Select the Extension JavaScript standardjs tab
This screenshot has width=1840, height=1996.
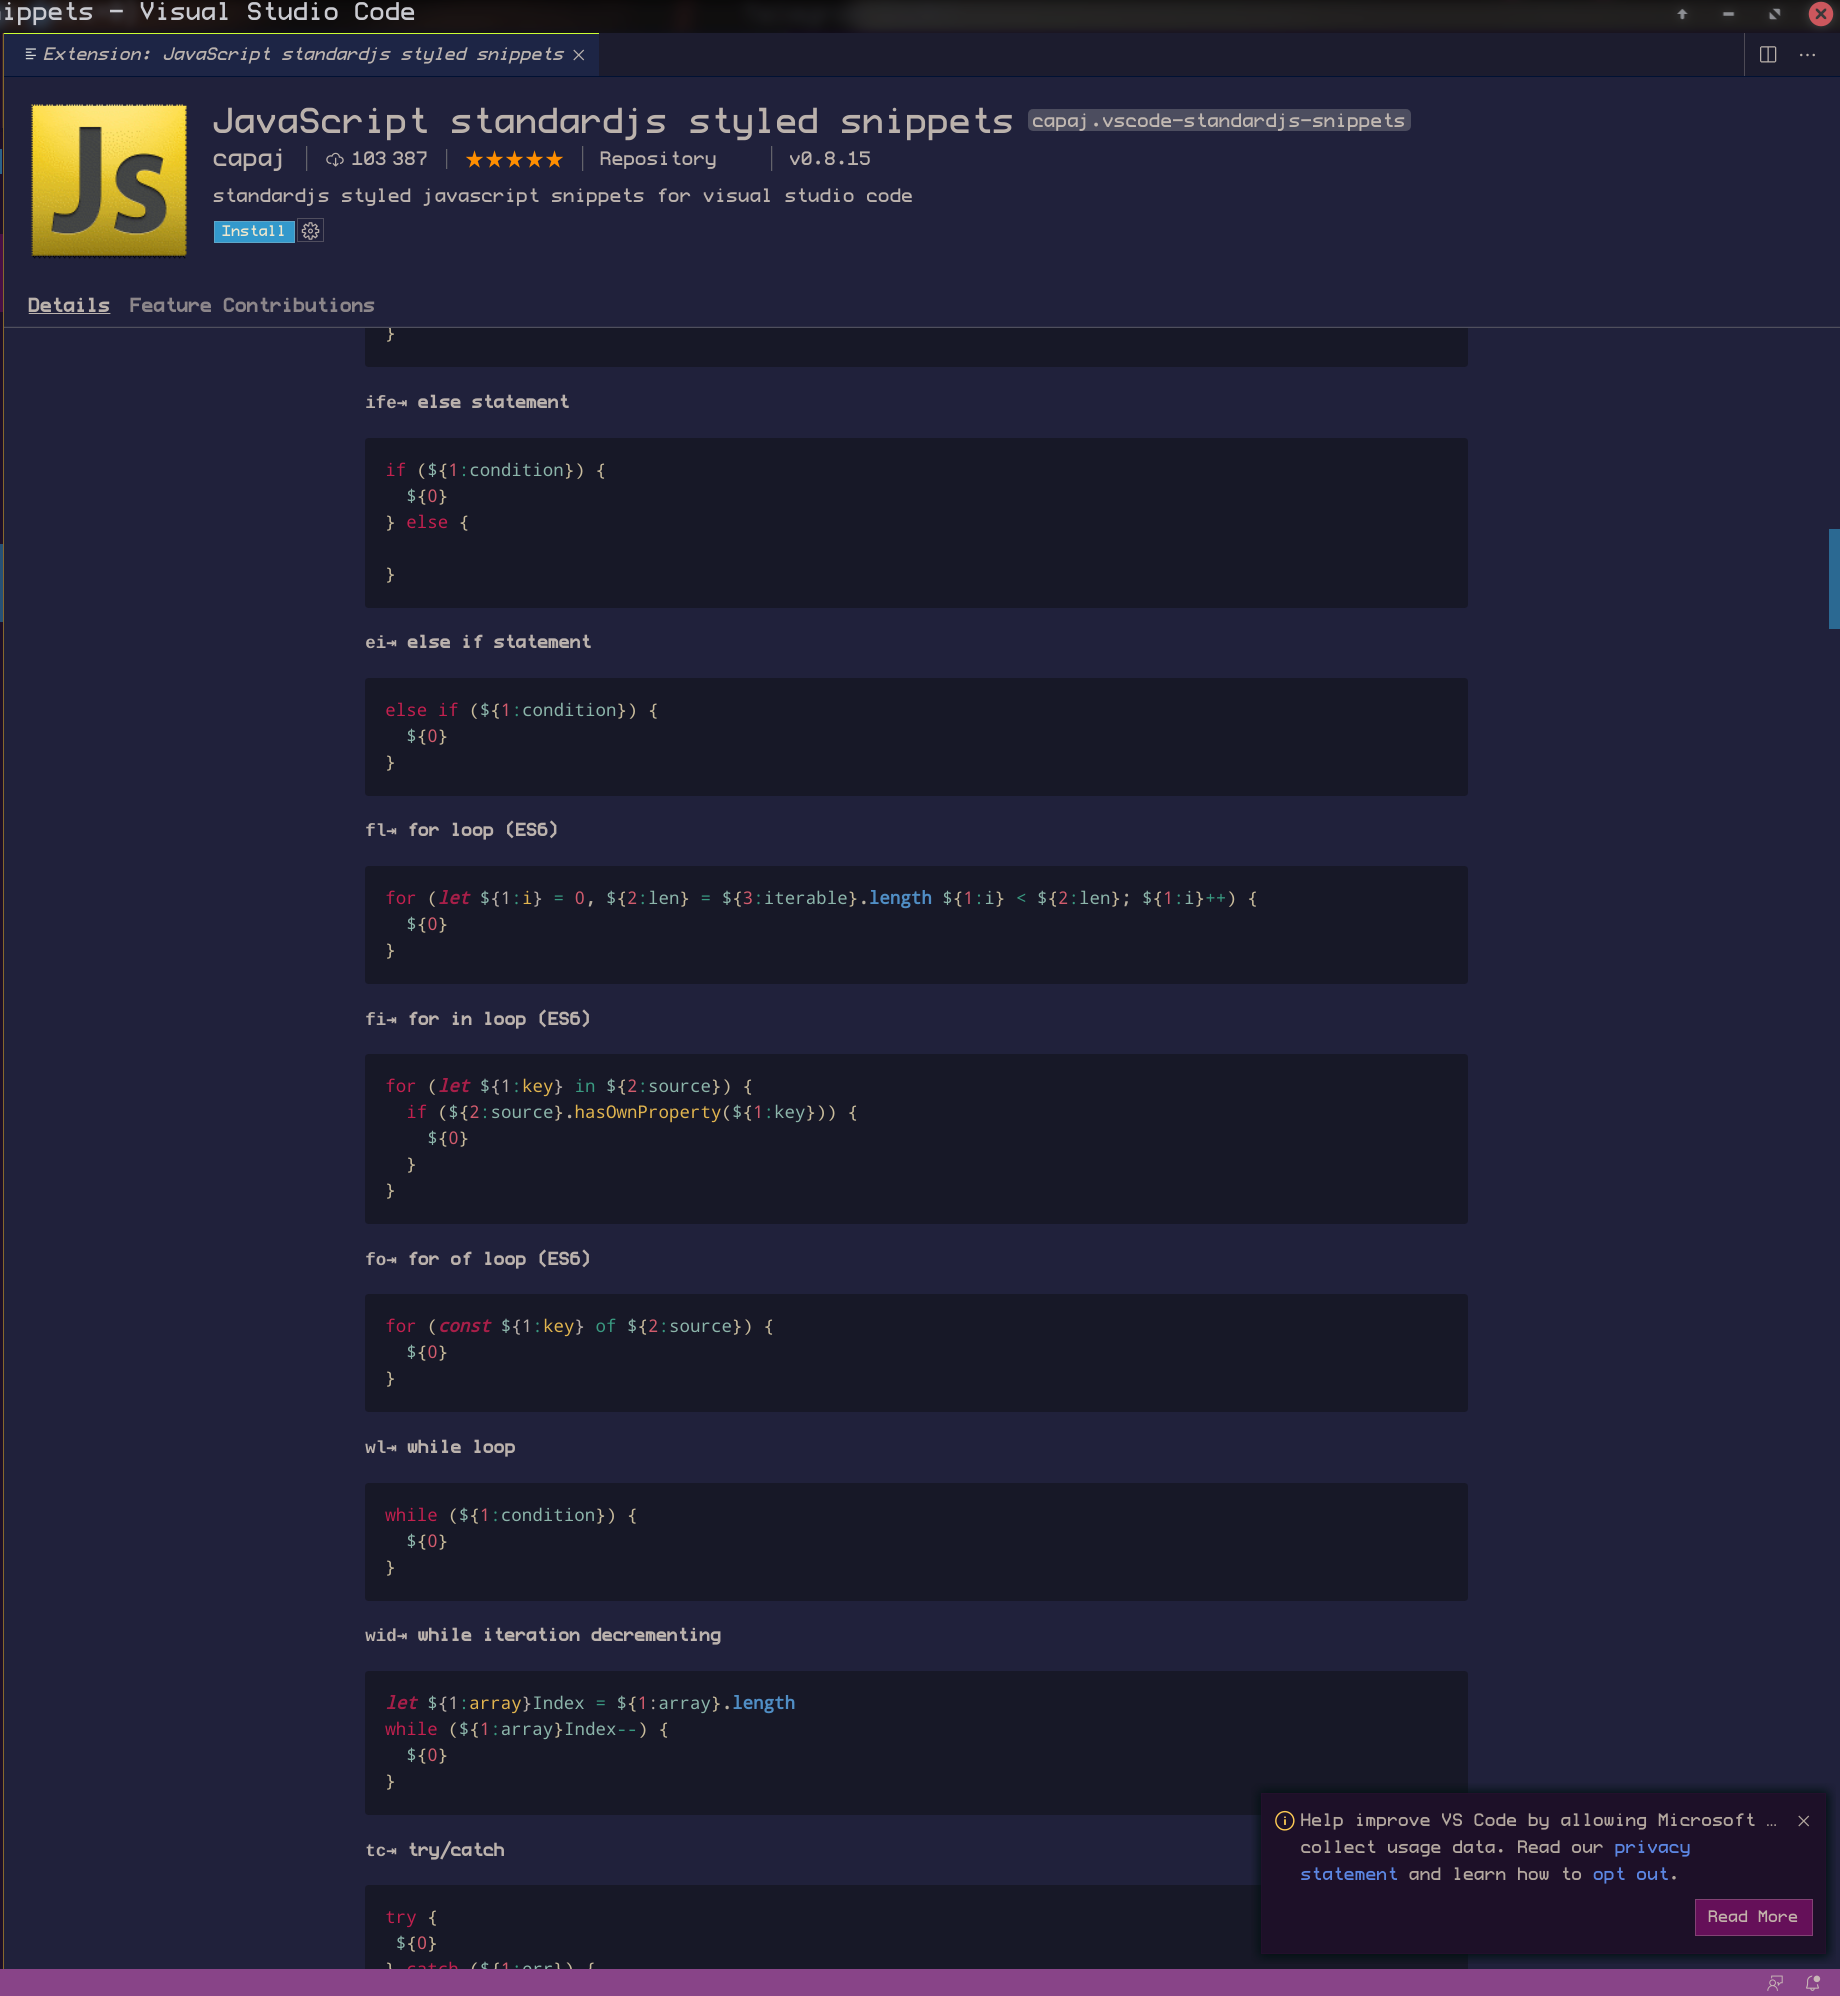pos(300,54)
